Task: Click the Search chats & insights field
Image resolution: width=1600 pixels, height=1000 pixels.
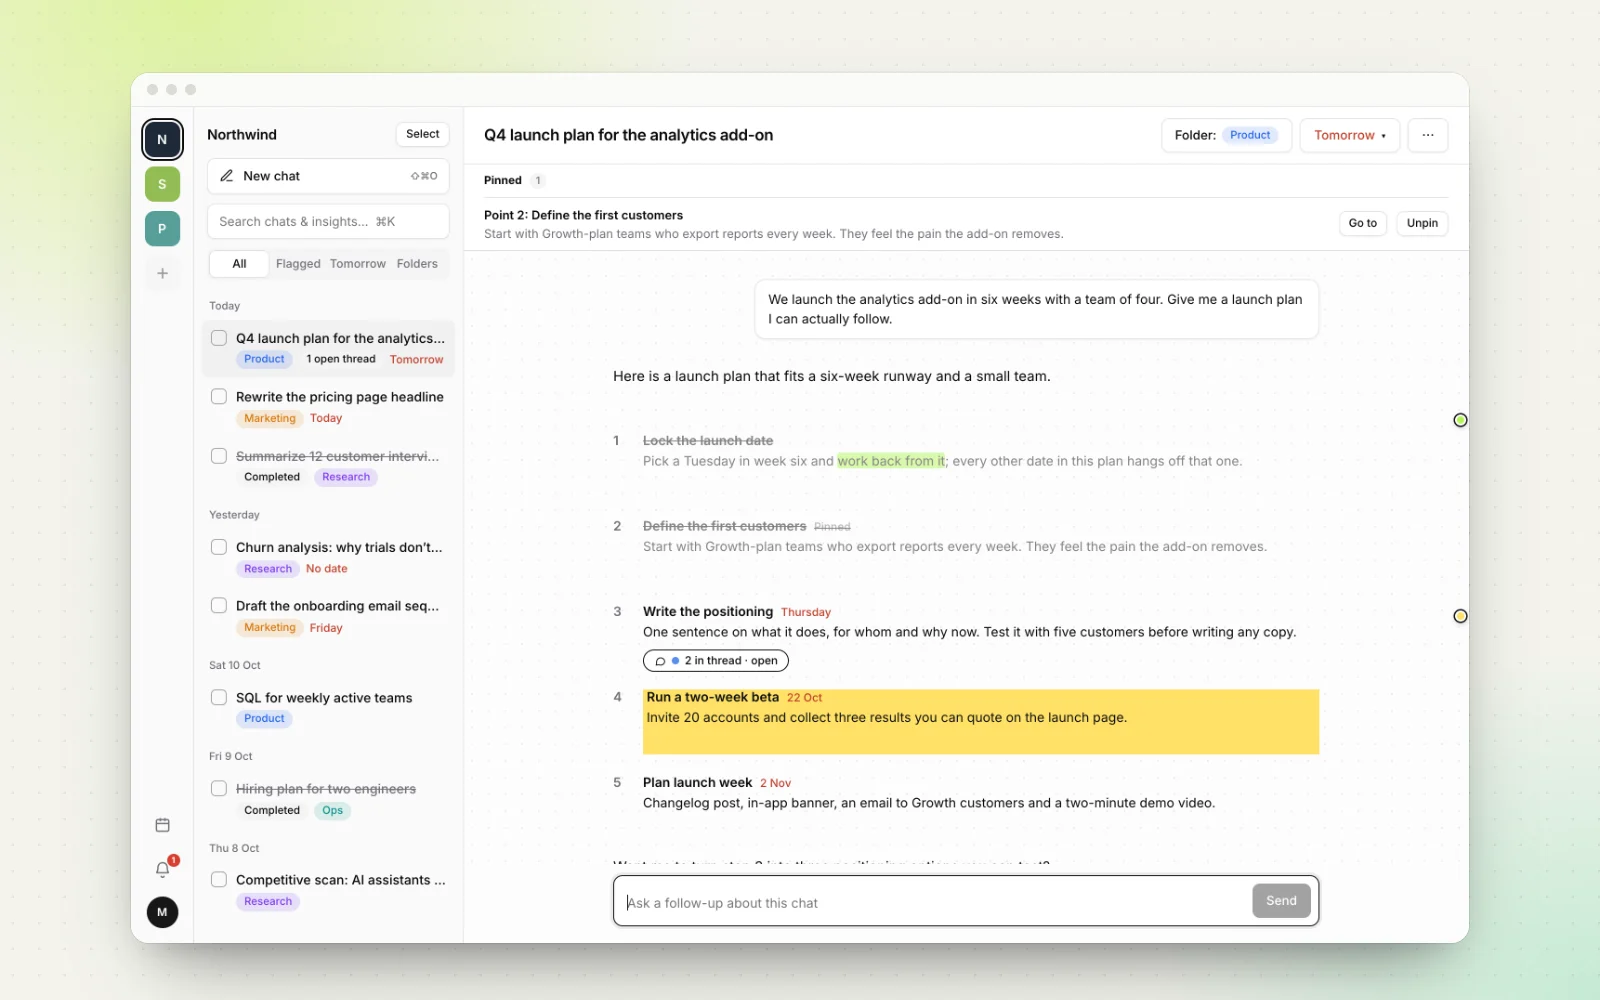Action: coord(328,222)
